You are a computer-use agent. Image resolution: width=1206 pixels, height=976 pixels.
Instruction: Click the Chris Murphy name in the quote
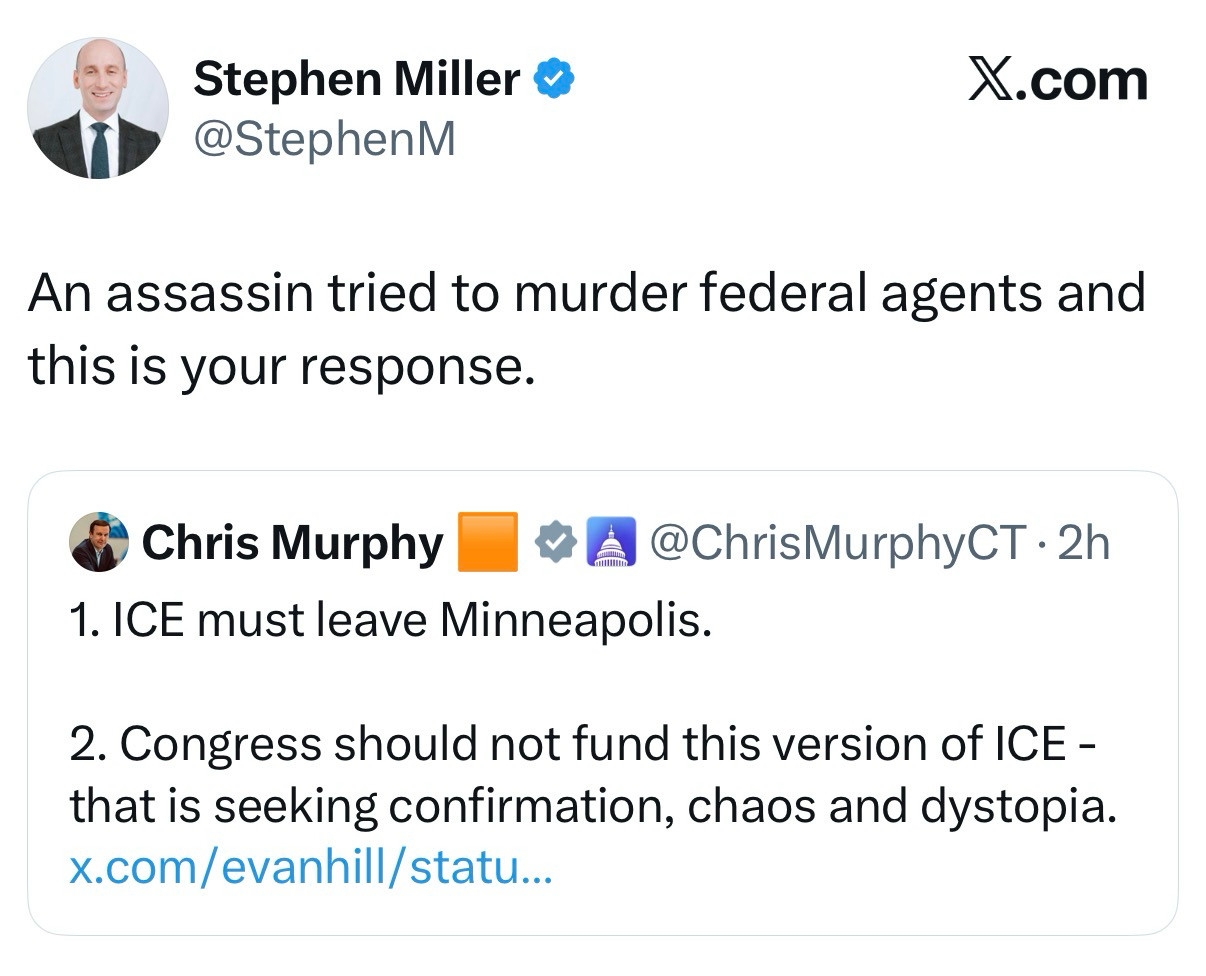pos(292,543)
